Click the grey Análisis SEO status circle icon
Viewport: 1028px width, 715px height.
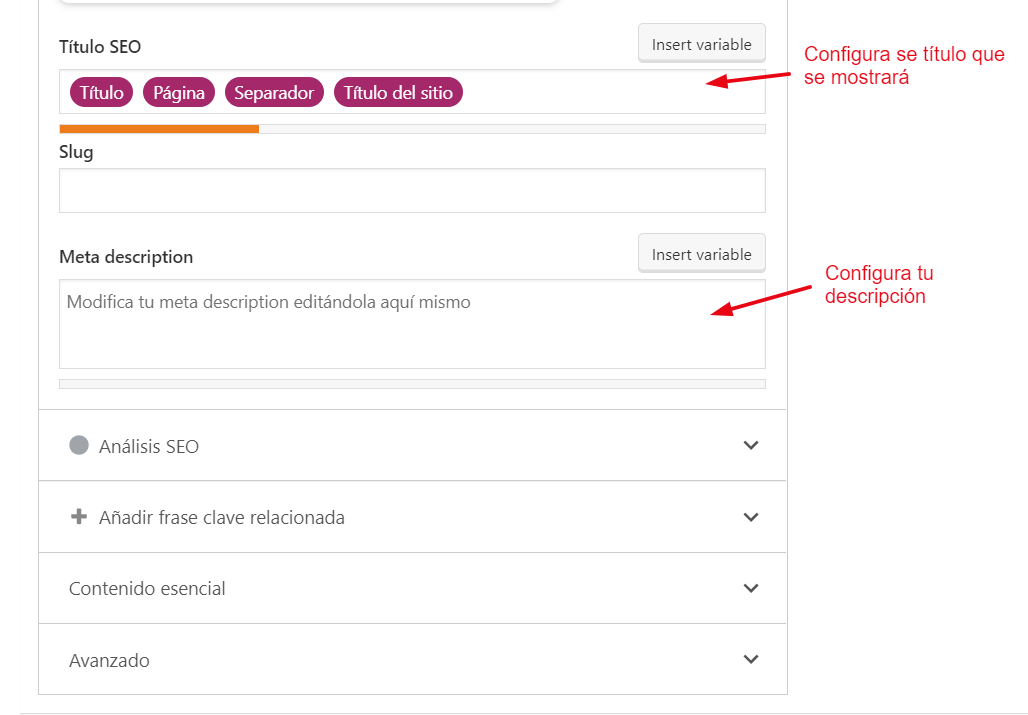click(x=79, y=445)
